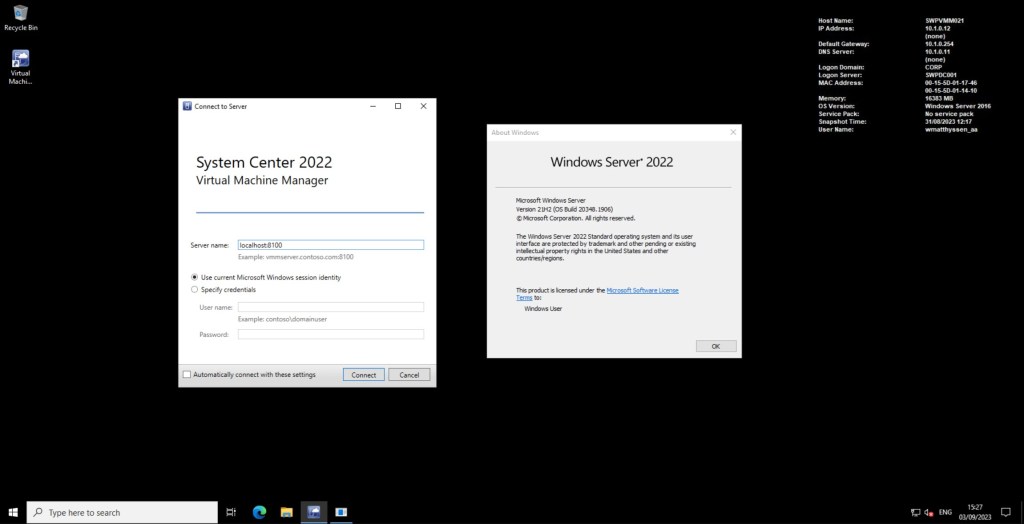
Task: Launch Microsoft Edge from the taskbar
Action: coord(259,512)
